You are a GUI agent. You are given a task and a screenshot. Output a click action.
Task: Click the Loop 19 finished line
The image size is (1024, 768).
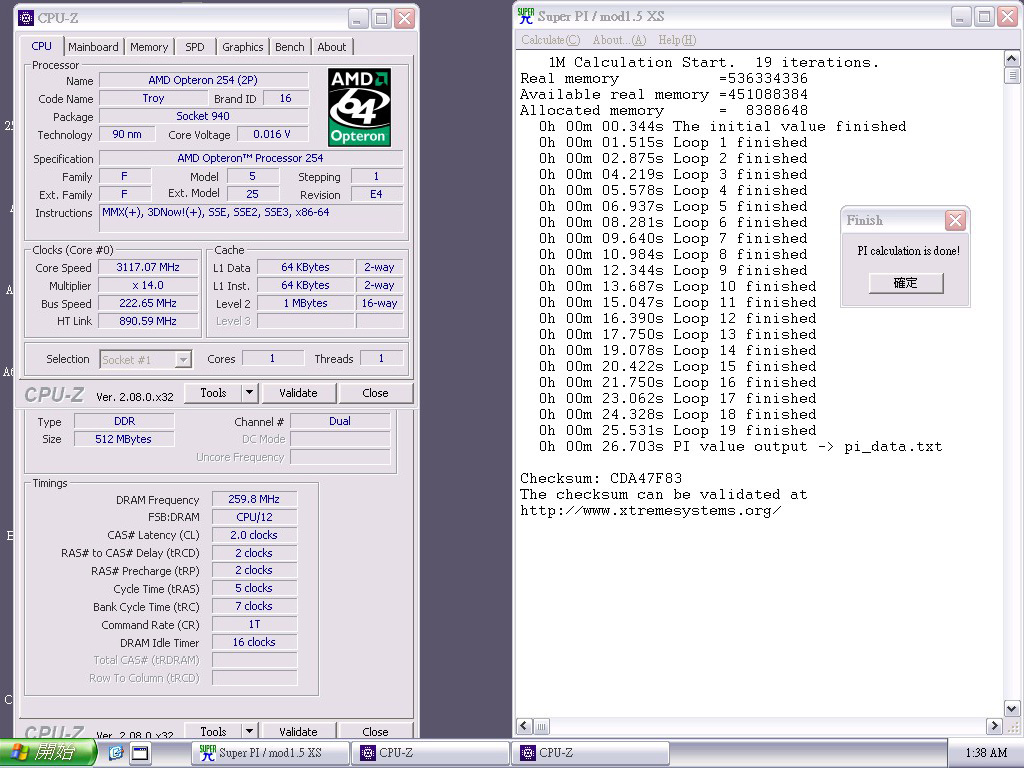[x=677, y=430]
